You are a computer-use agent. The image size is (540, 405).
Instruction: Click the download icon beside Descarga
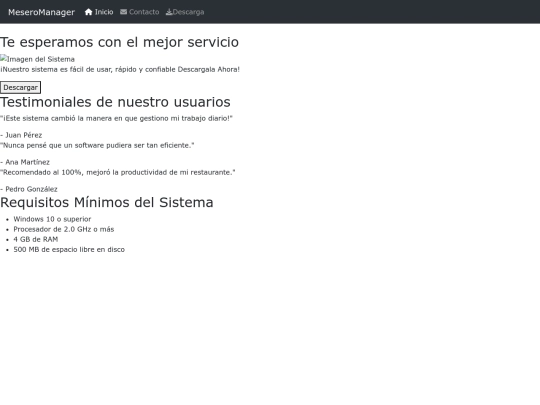[169, 12]
